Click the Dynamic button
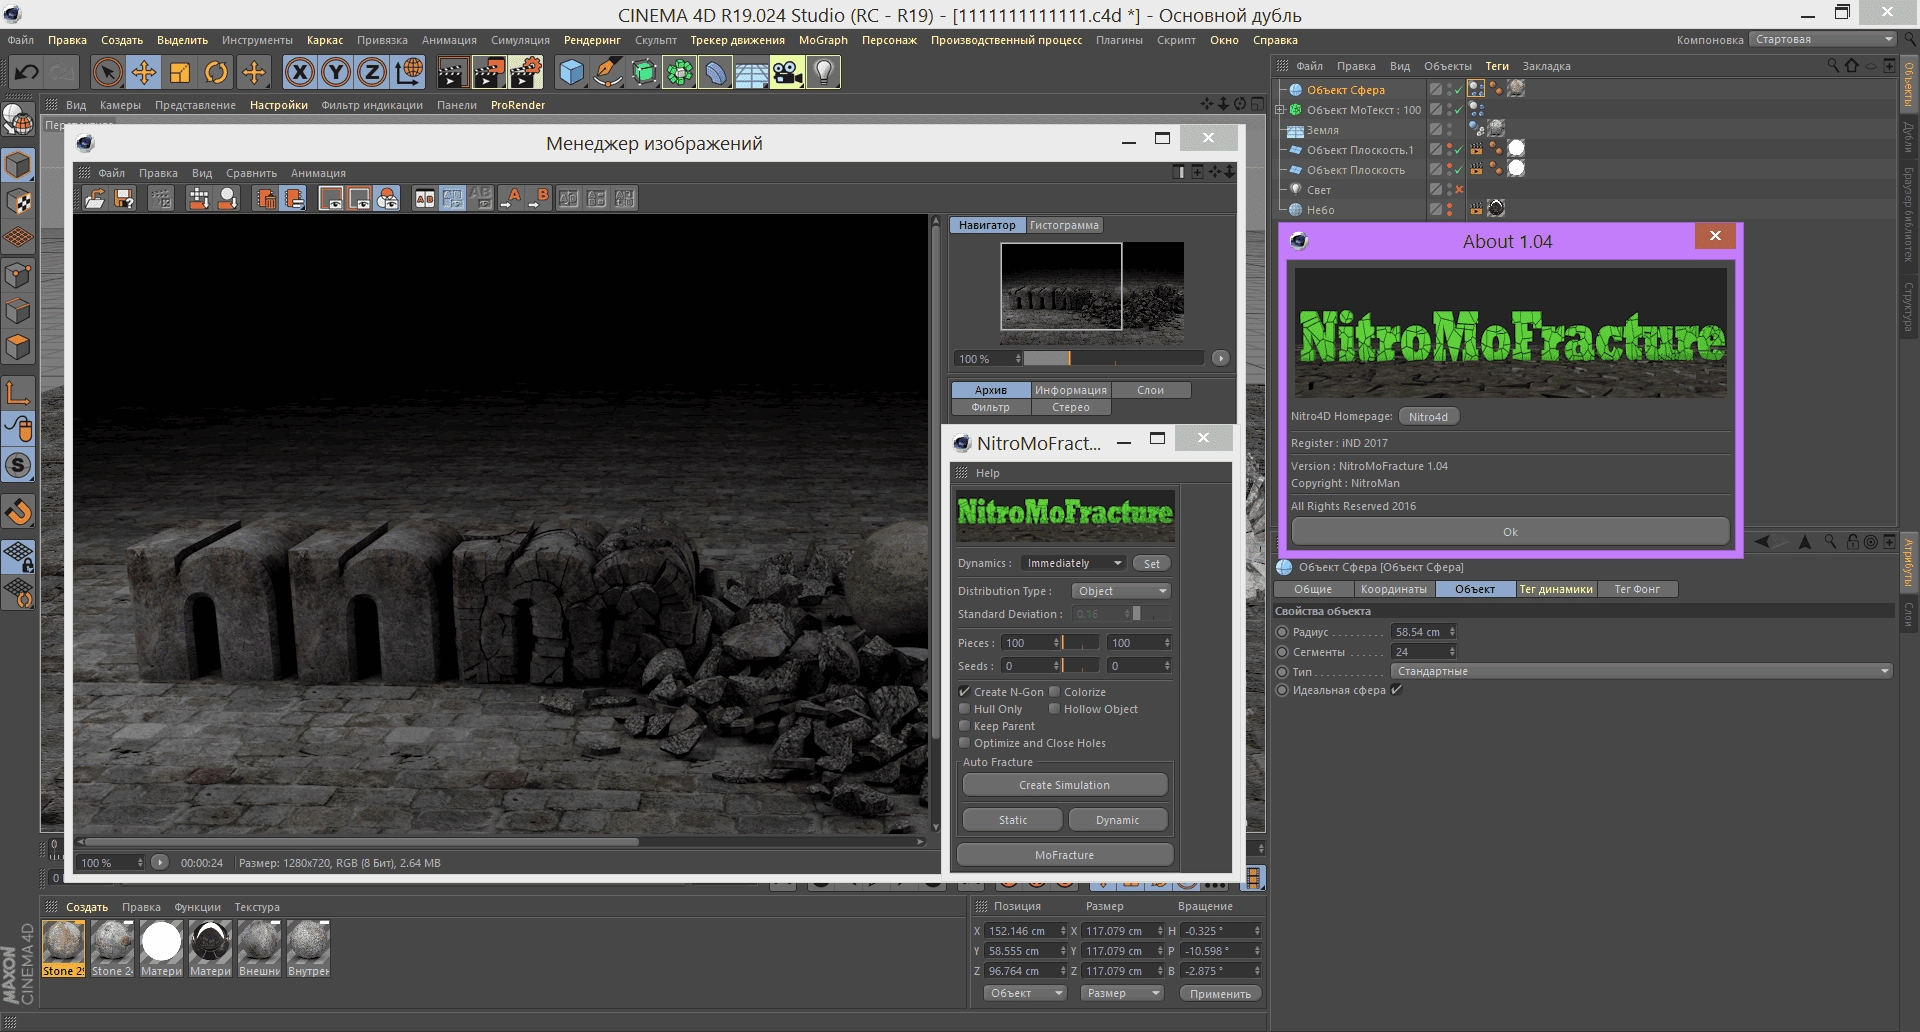 click(x=1117, y=820)
